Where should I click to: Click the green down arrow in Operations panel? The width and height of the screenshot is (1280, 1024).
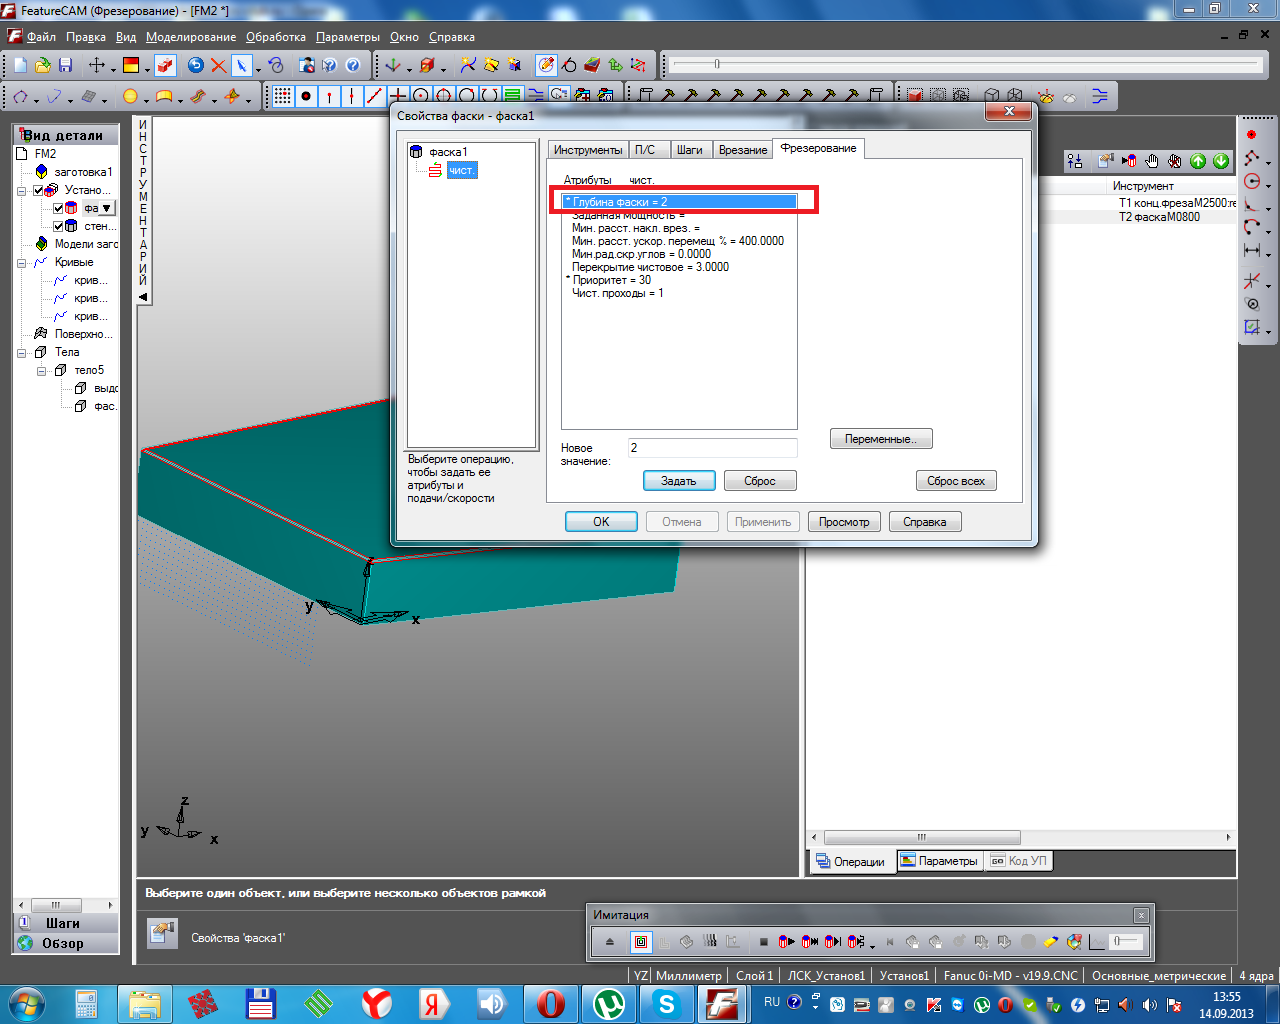click(1221, 161)
